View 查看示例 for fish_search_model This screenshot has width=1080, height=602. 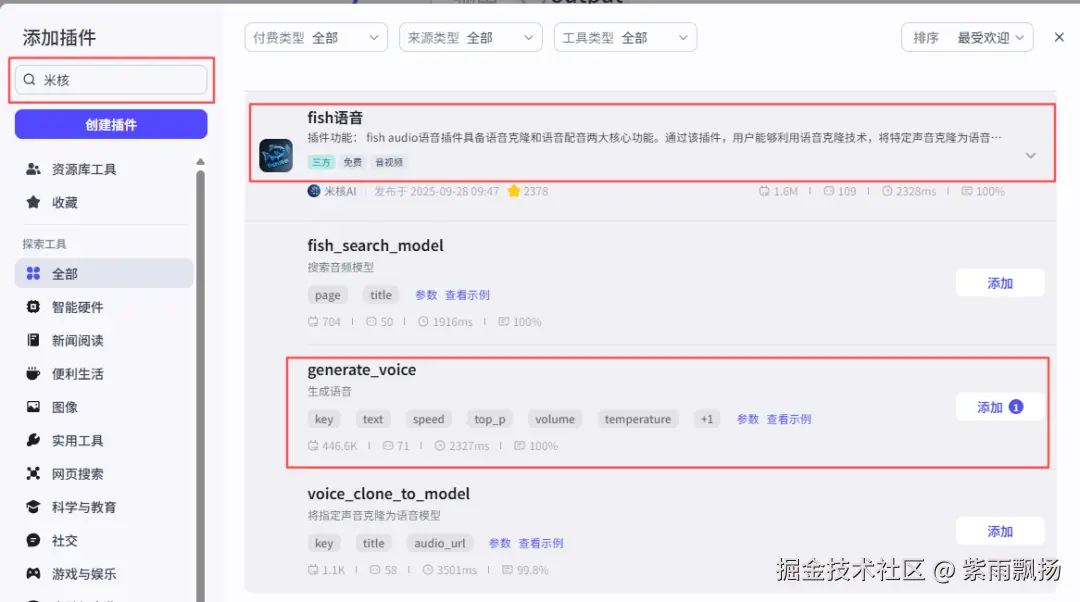coord(467,295)
